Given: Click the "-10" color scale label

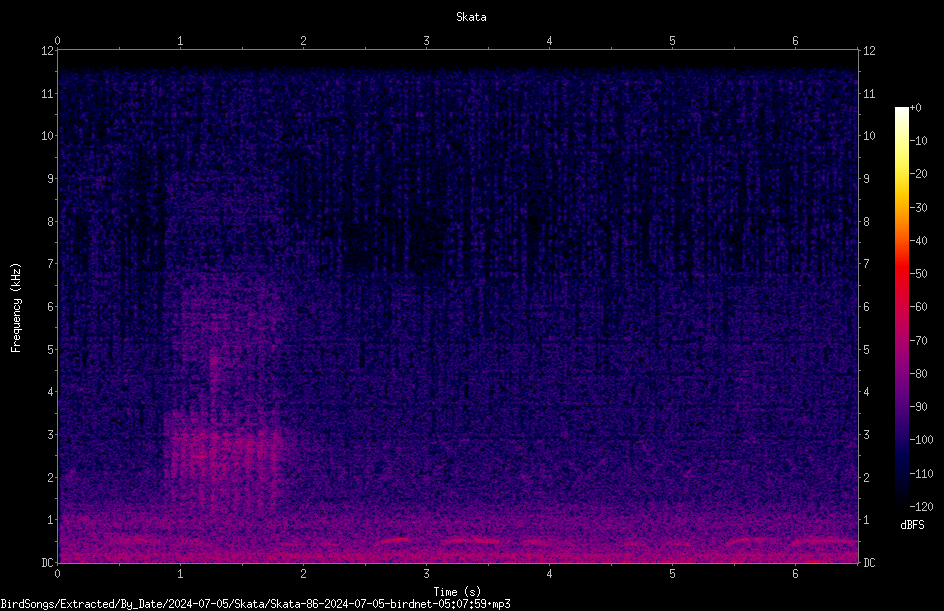Looking at the screenshot, I should 918,141.
